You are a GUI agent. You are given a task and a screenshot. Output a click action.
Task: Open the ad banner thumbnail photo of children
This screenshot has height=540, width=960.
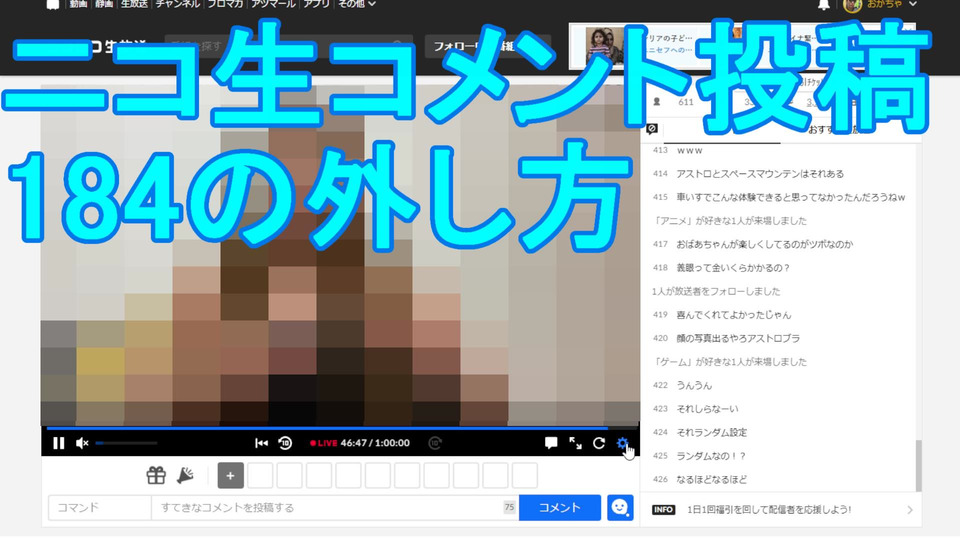[604, 45]
